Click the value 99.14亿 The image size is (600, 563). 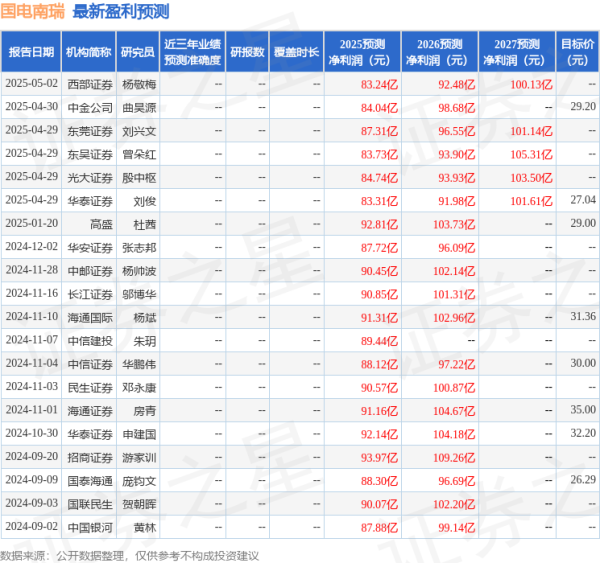click(457, 528)
